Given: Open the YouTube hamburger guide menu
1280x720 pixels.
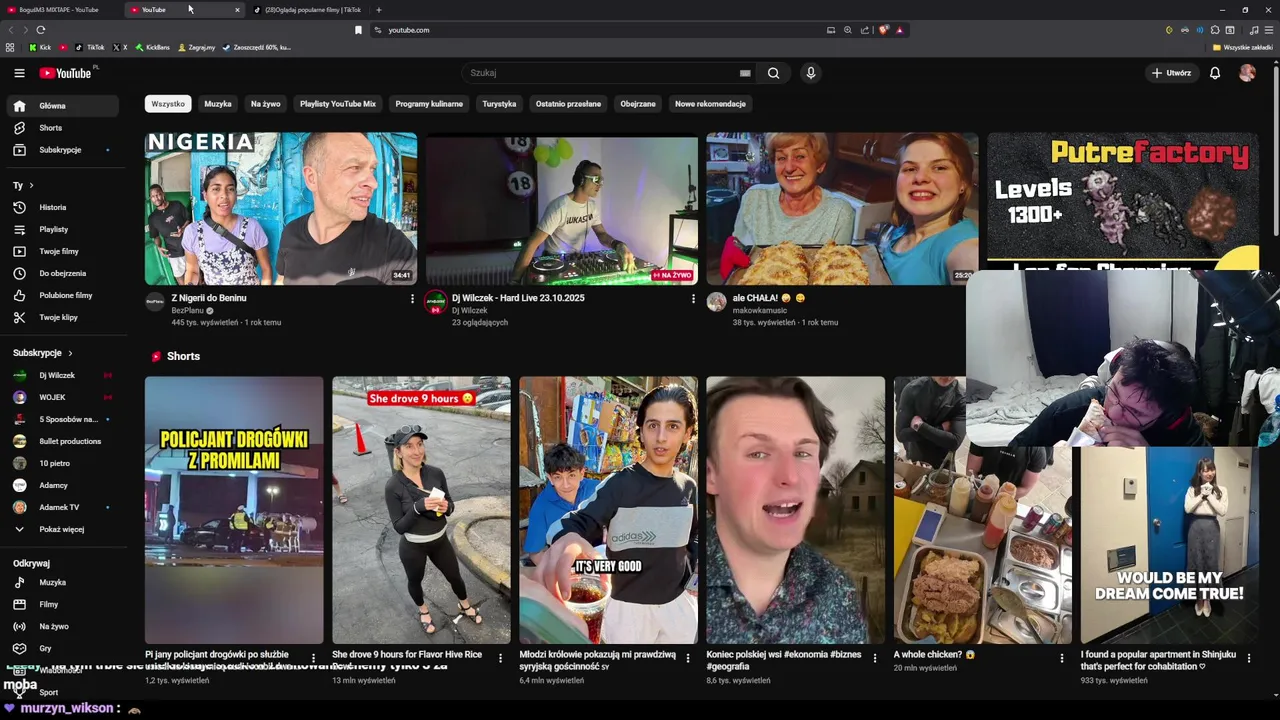Looking at the screenshot, I should pyautogui.click(x=19, y=73).
